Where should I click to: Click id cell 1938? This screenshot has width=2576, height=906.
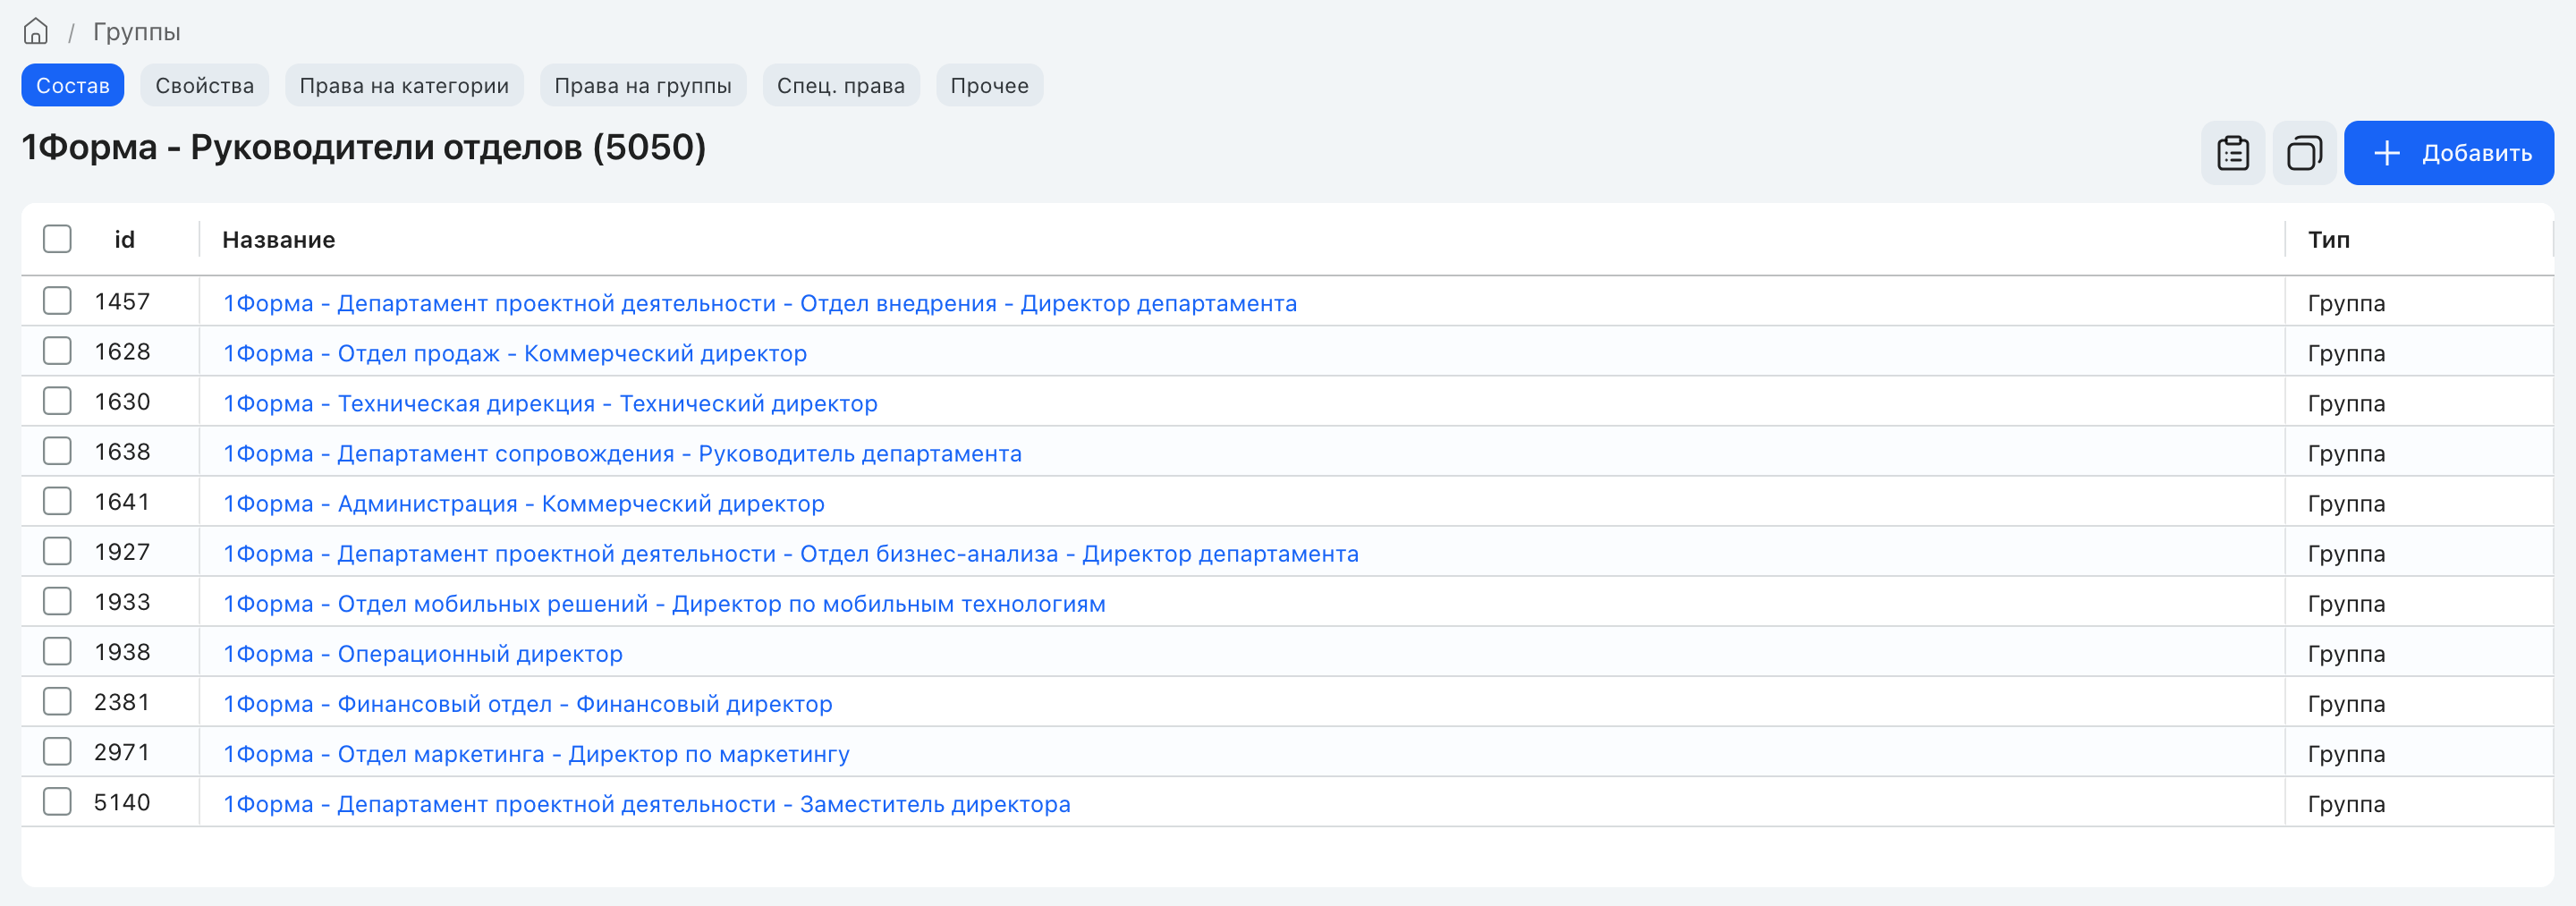122,651
